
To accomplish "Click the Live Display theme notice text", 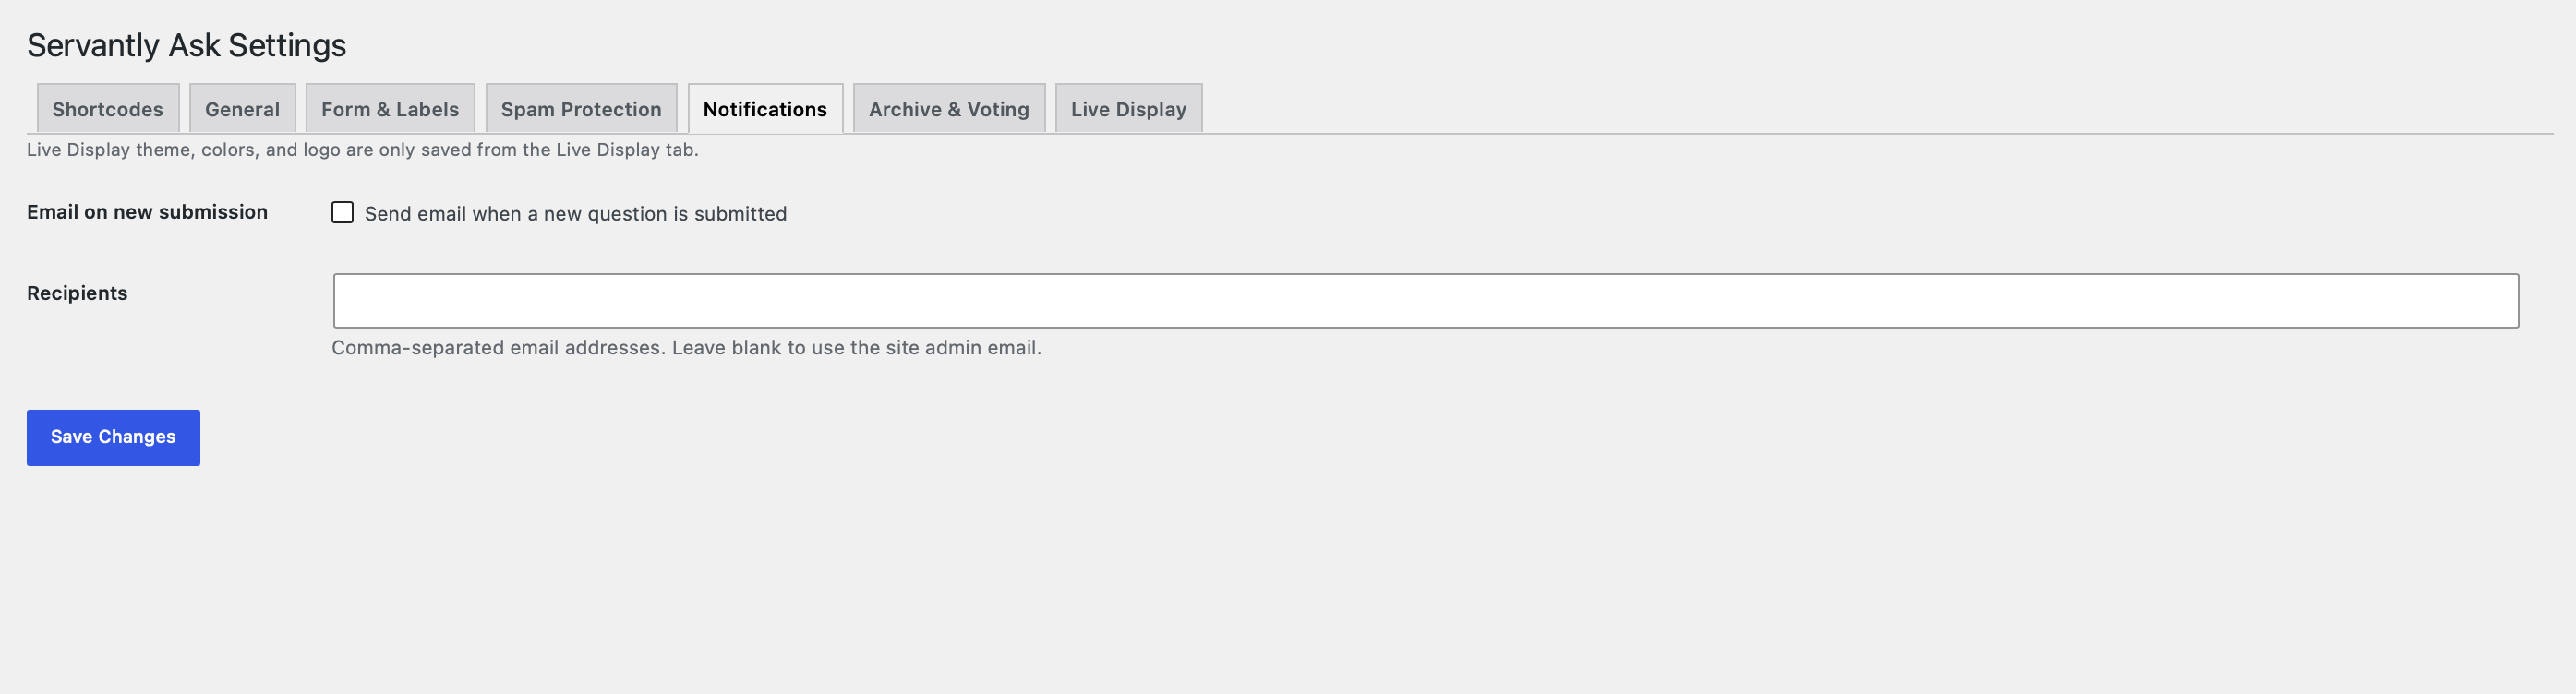I will 363,150.
